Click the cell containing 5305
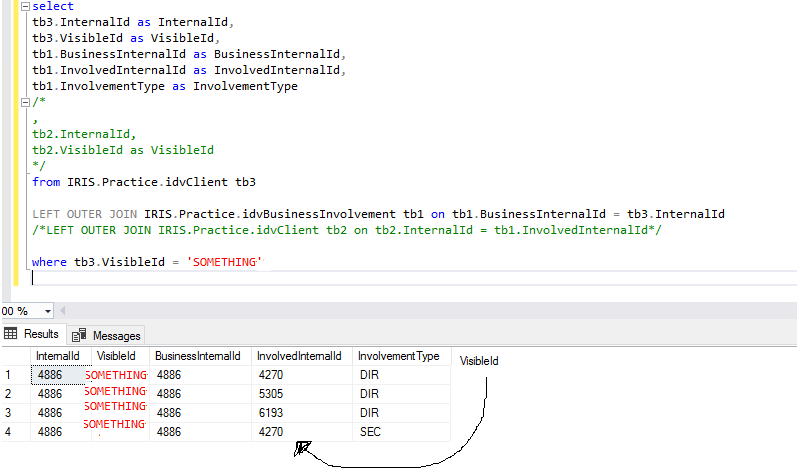 click(300, 394)
